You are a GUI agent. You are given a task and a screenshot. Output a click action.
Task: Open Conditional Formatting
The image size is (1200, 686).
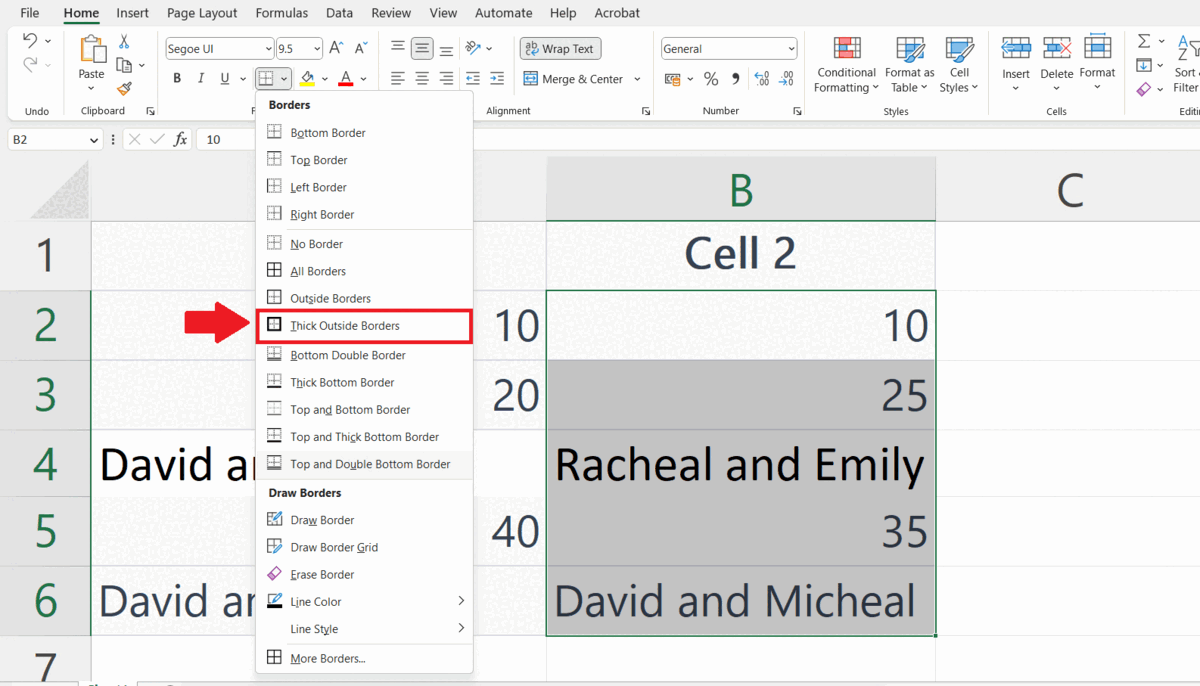coord(845,68)
